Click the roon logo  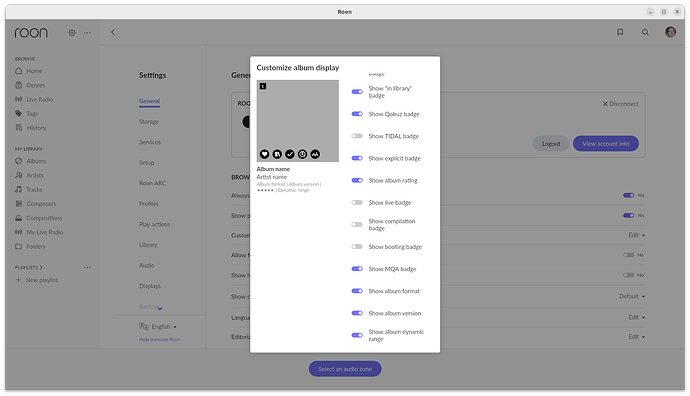click(31, 33)
